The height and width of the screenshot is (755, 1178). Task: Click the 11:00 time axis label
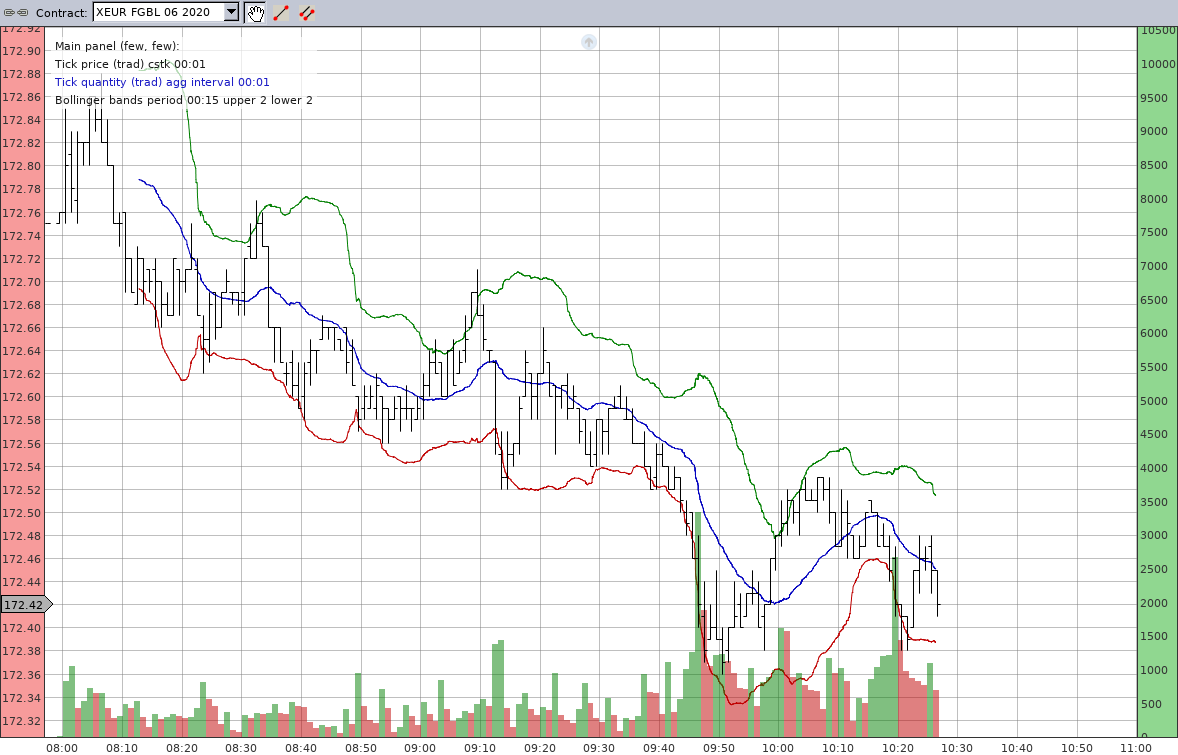[1136, 748]
